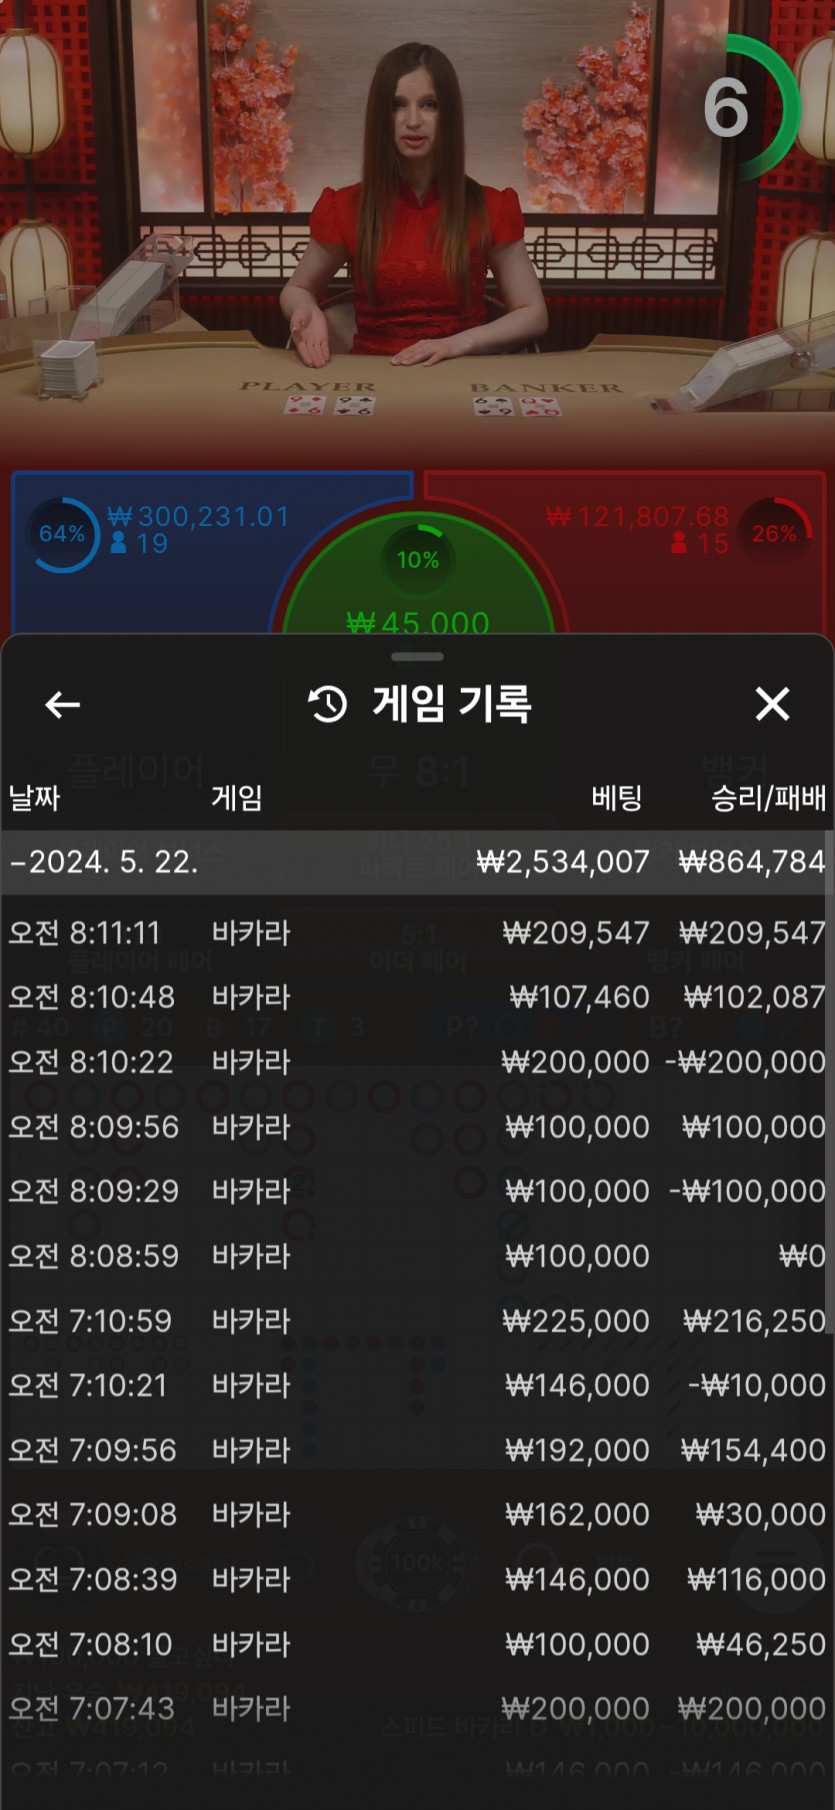Image resolution: width=835 pixels, height=1810 pixels.
Task: Open the 오전 8:10:22 baccarat record
Action: tap(417, 1062)
